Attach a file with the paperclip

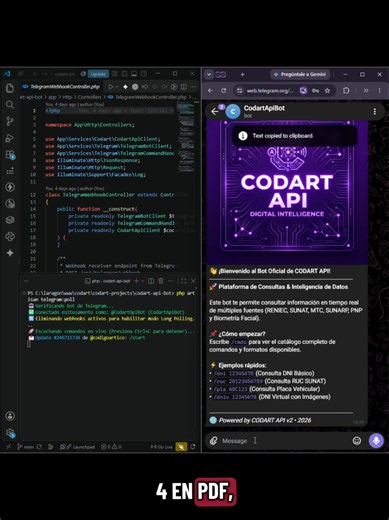click(x=214, y=441)
